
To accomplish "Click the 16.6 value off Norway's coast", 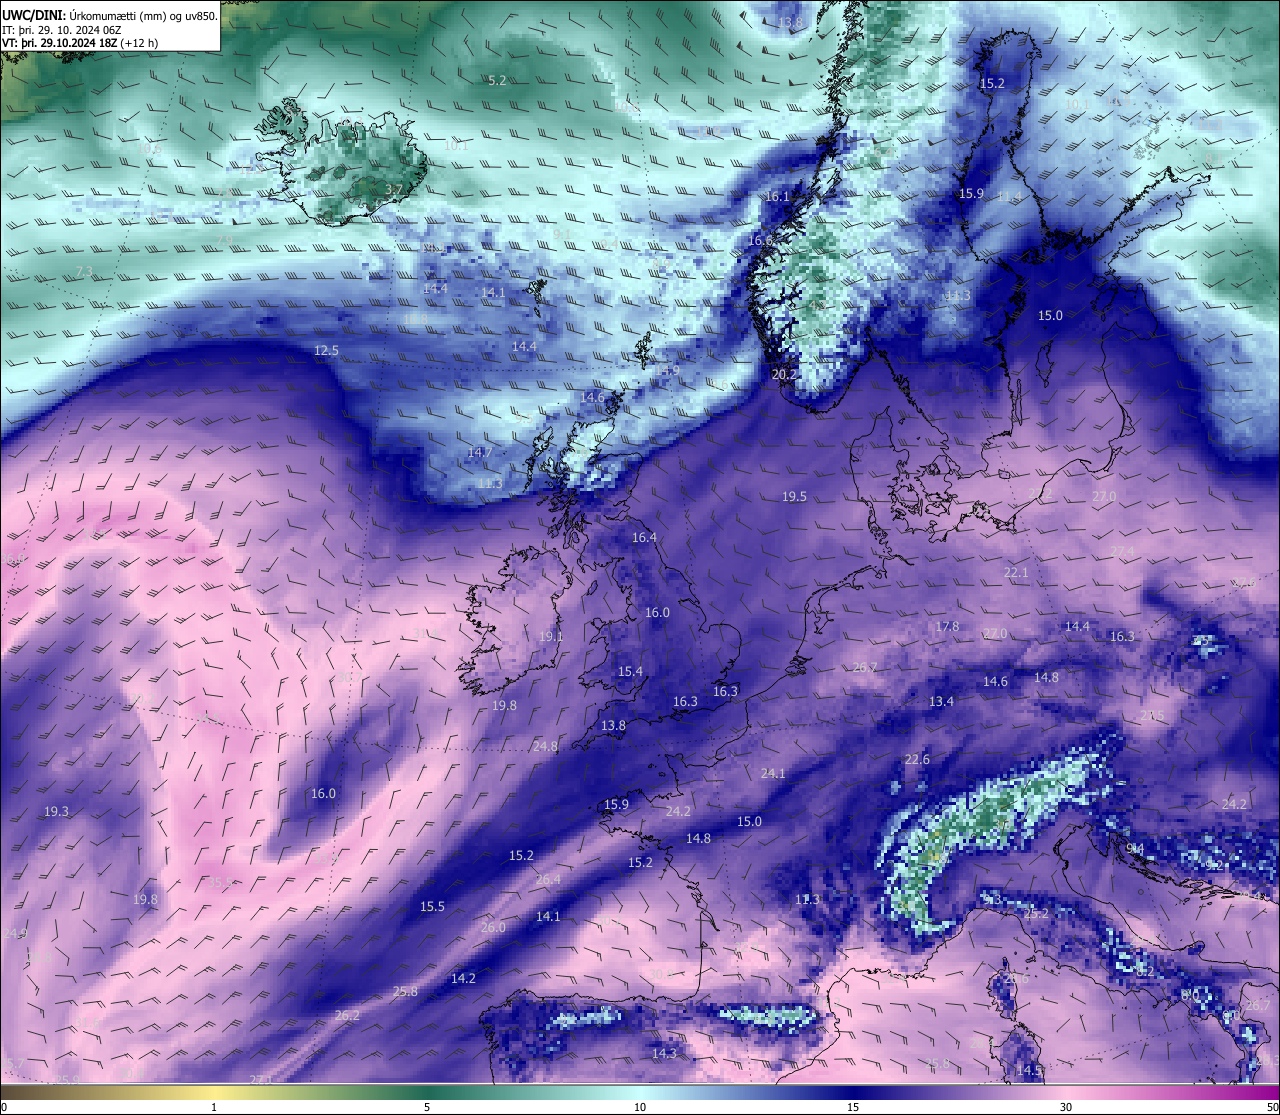I will pos(760,241).
